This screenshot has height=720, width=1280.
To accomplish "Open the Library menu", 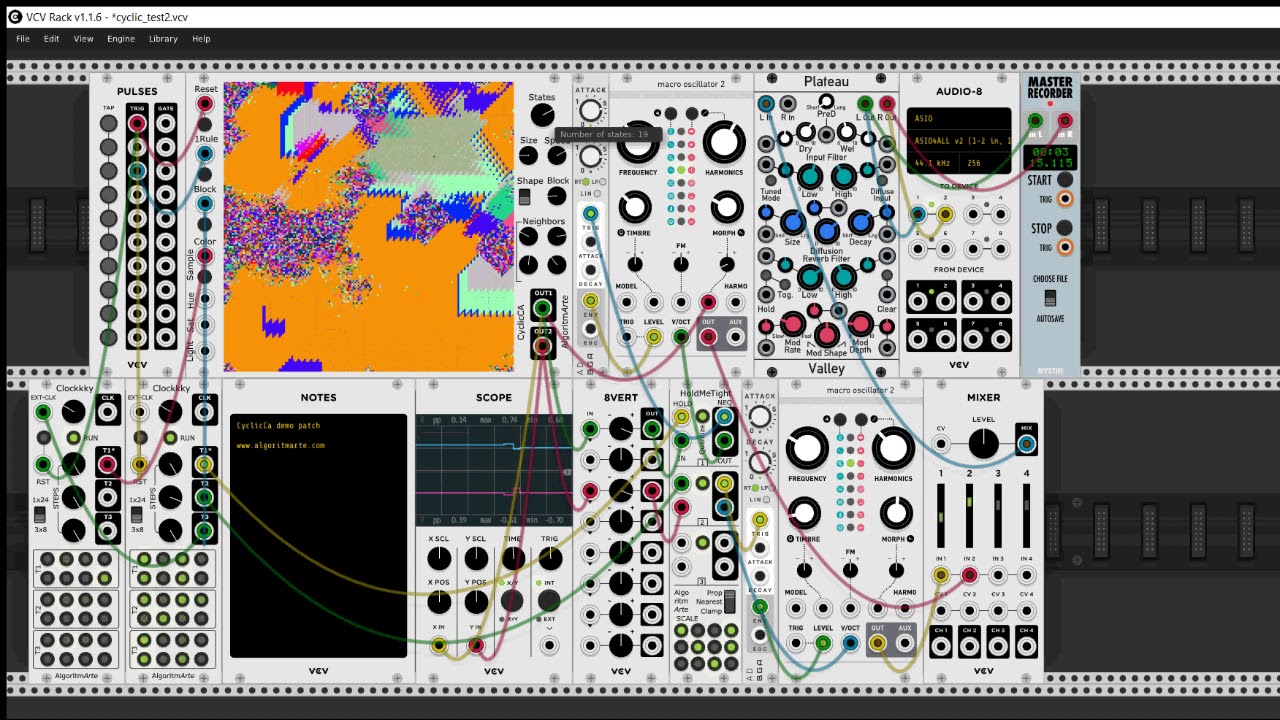I will [x=163, y=39].
